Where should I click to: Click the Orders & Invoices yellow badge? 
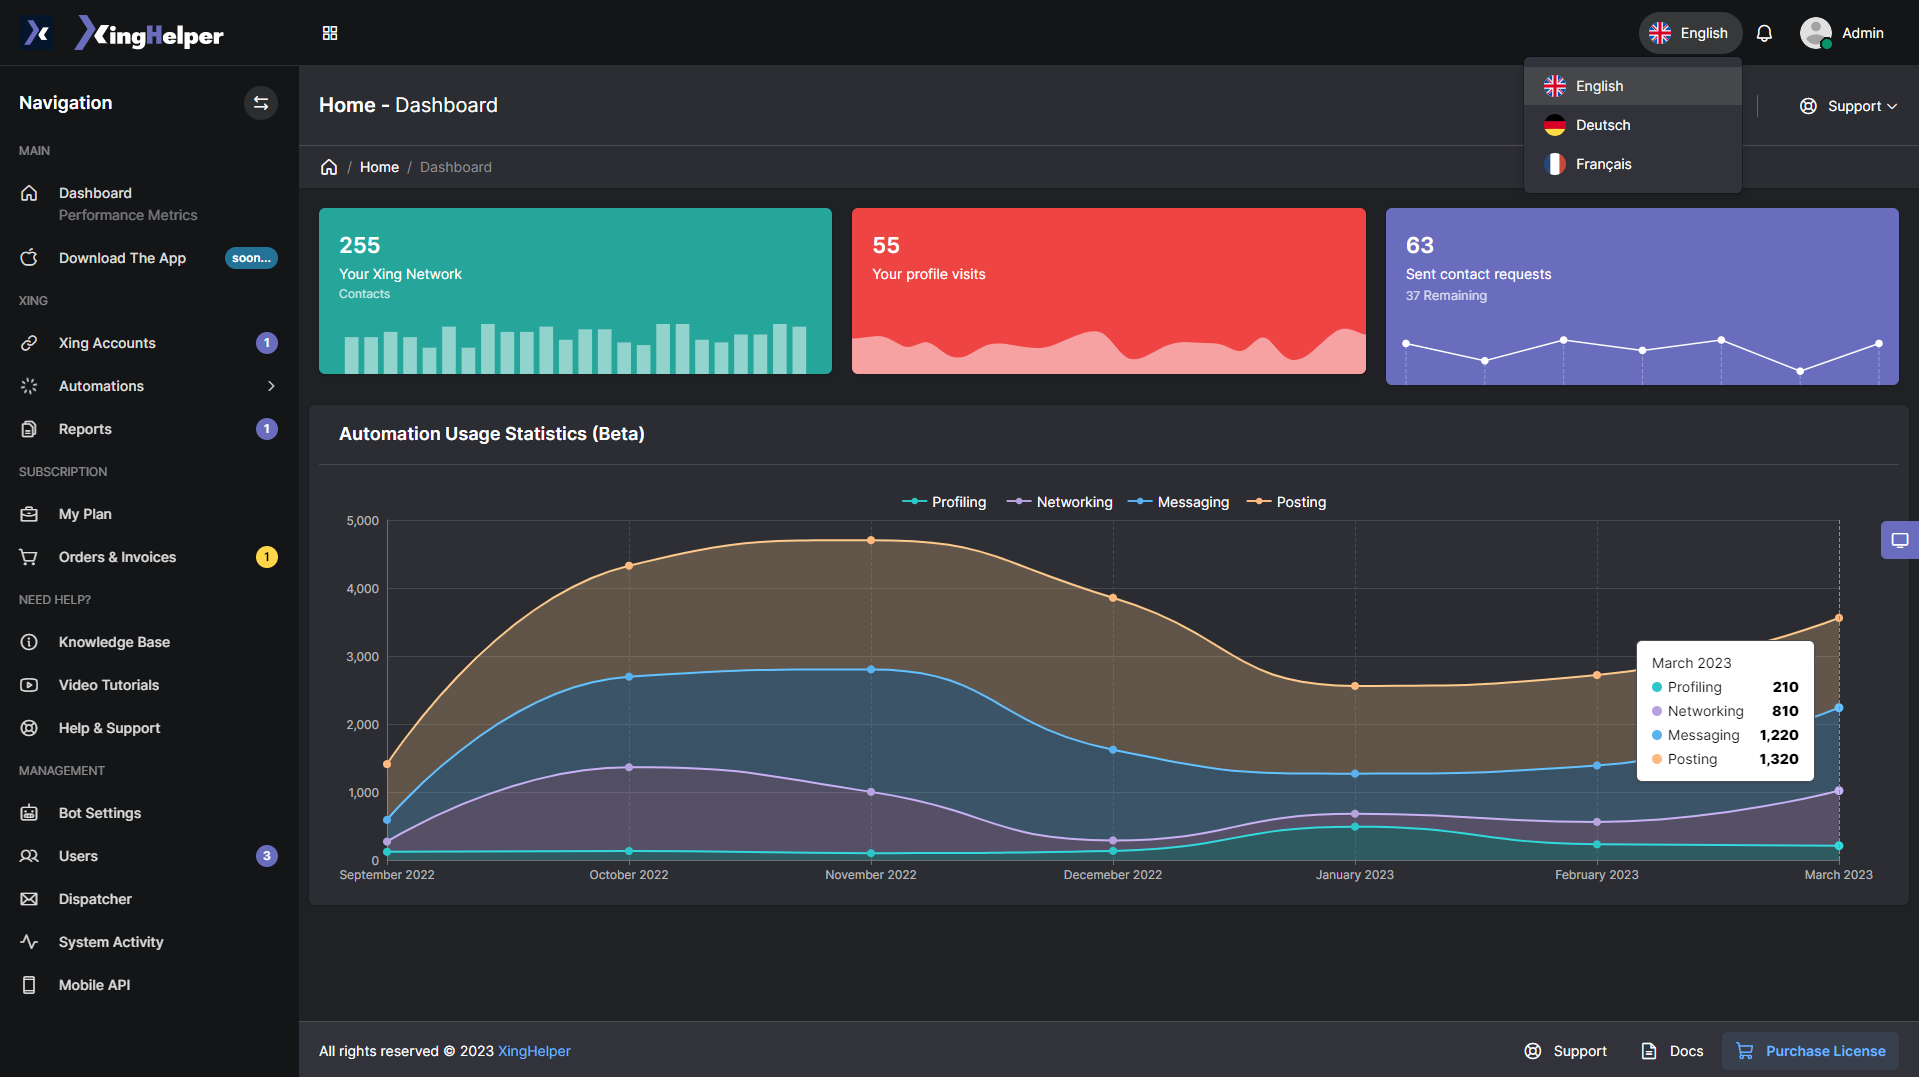coord(267,557)
